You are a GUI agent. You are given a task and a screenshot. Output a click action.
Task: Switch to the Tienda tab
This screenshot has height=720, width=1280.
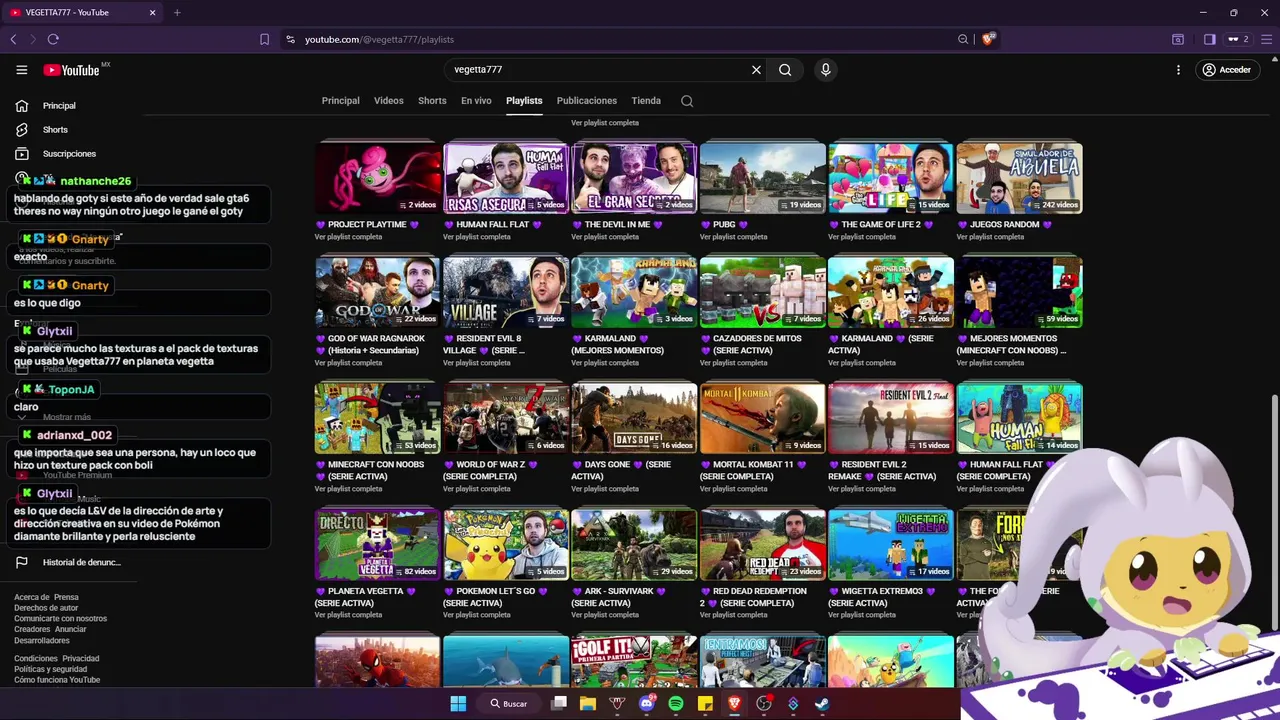click(646, 101)
